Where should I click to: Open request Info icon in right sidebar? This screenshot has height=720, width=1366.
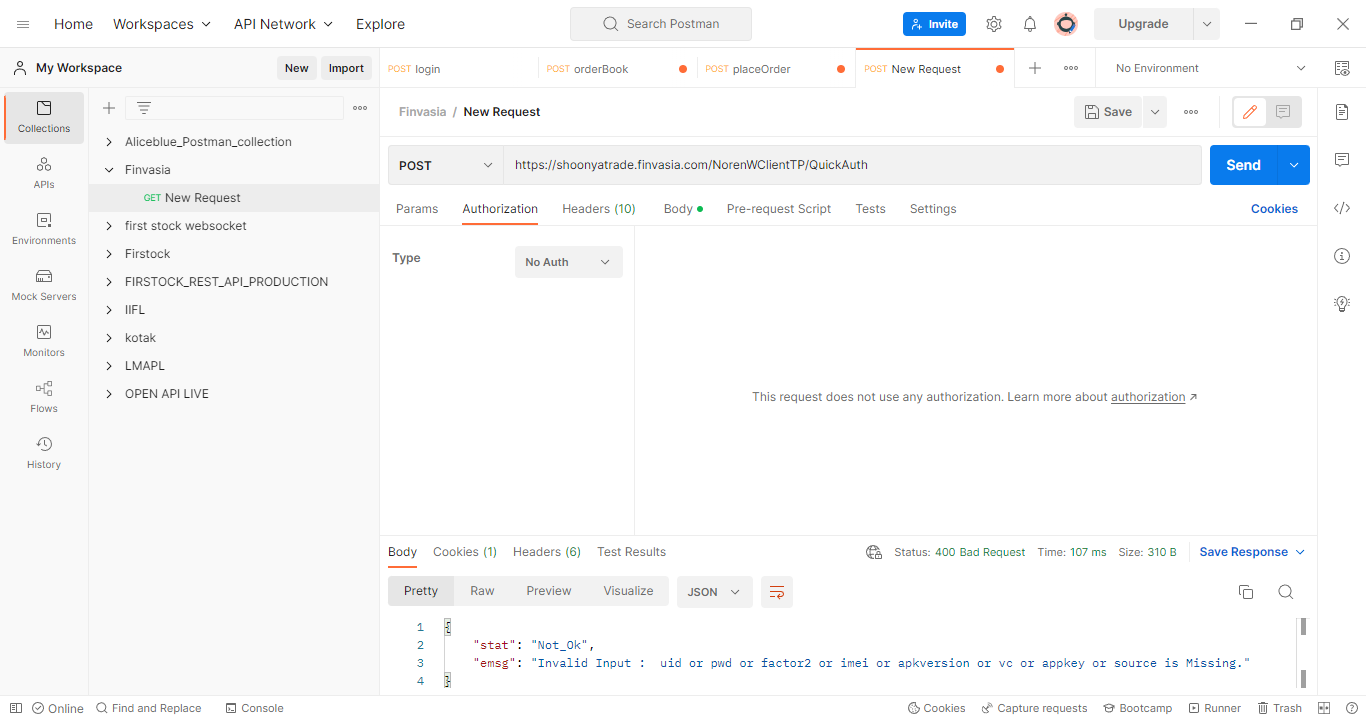tap(1342, 256)
